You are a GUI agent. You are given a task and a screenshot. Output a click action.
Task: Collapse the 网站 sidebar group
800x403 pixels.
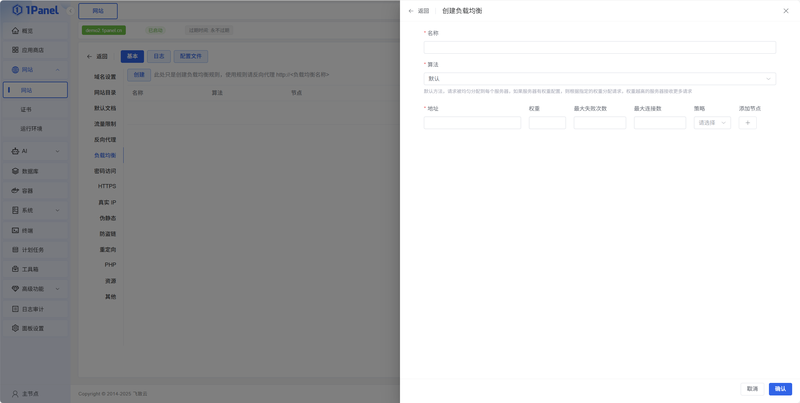[57, 70]
